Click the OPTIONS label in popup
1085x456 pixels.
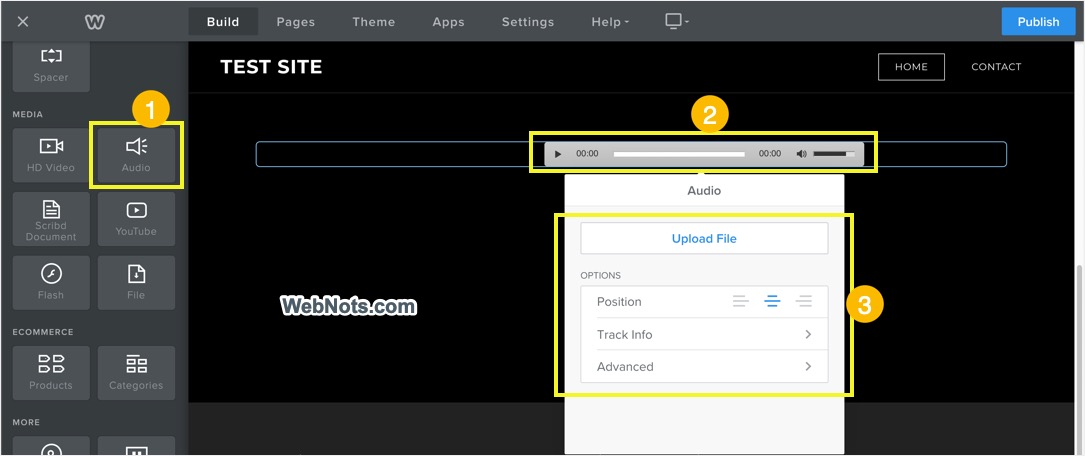[601, 275]
